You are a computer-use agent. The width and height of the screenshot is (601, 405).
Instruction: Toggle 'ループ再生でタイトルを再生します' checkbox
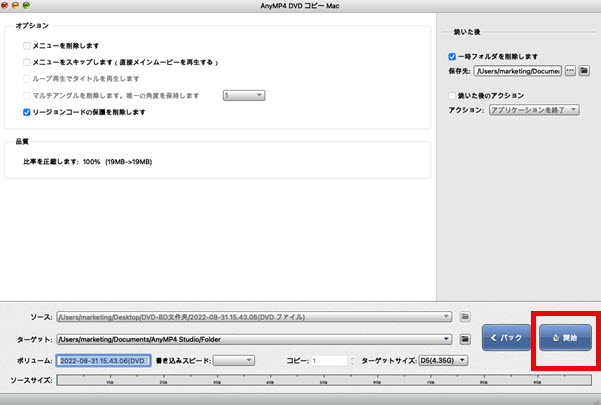point(26,79)
